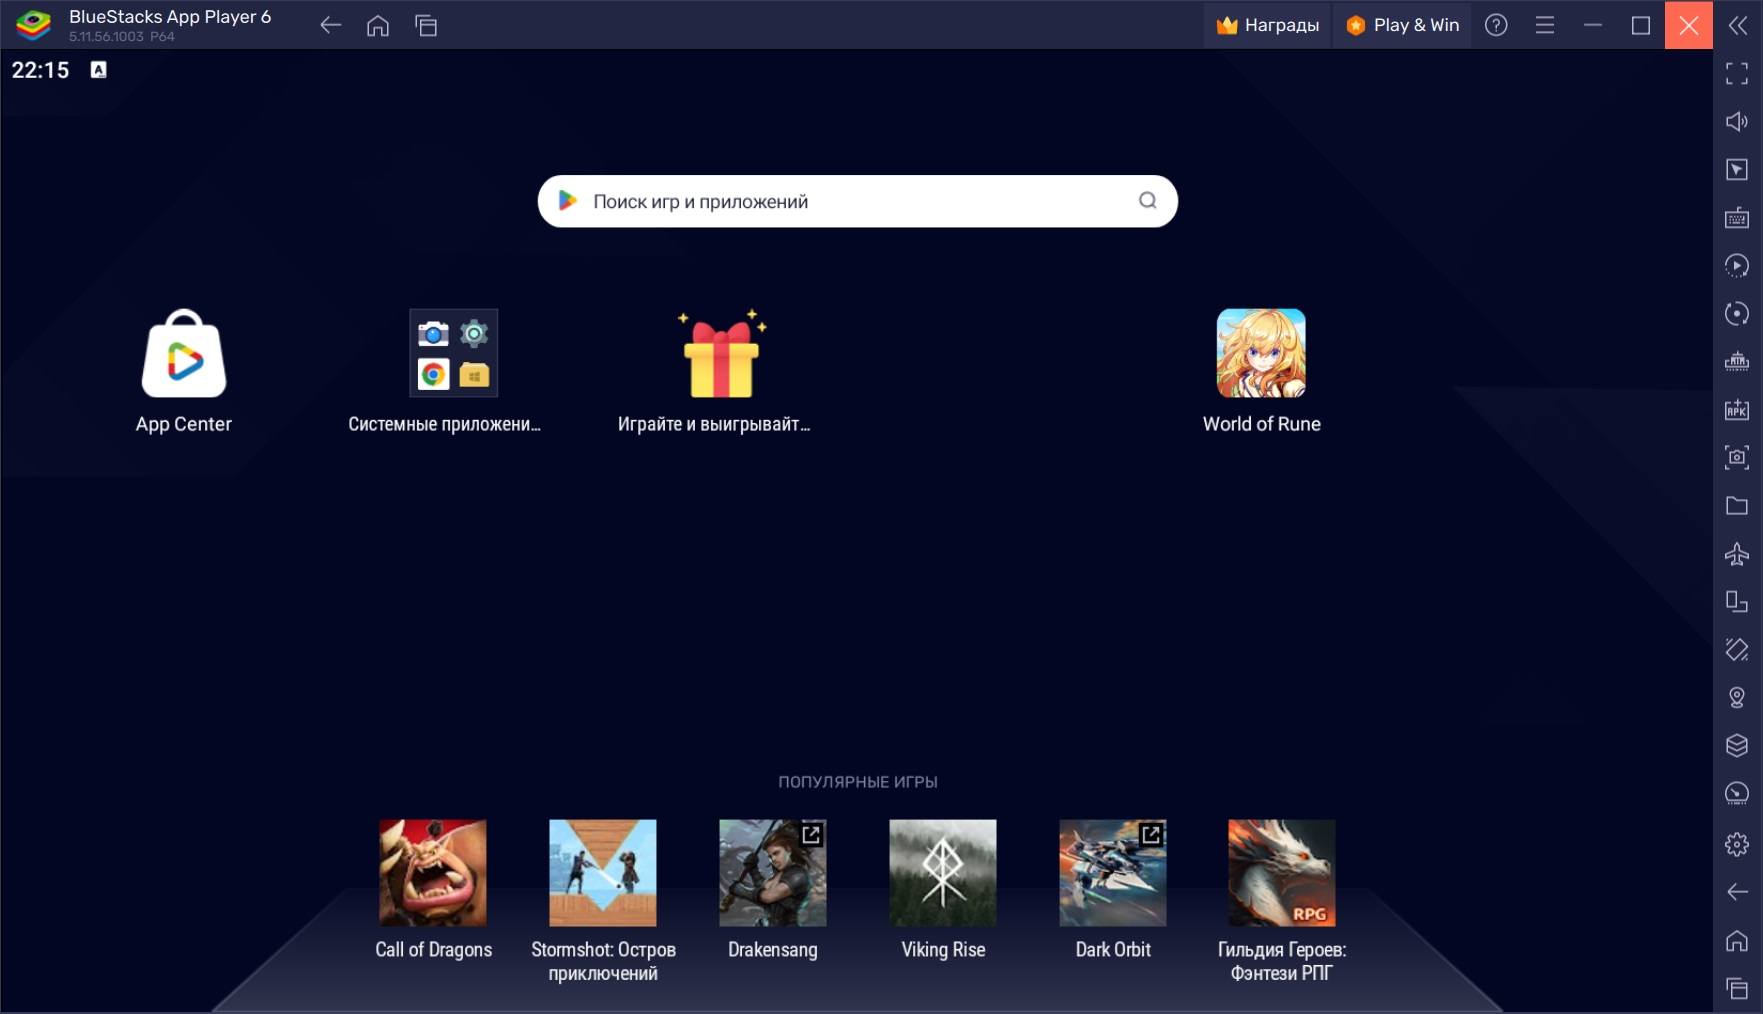Click the airplane icon in sidebar
The image size is (1763, 1014).
pos(1738,554)
